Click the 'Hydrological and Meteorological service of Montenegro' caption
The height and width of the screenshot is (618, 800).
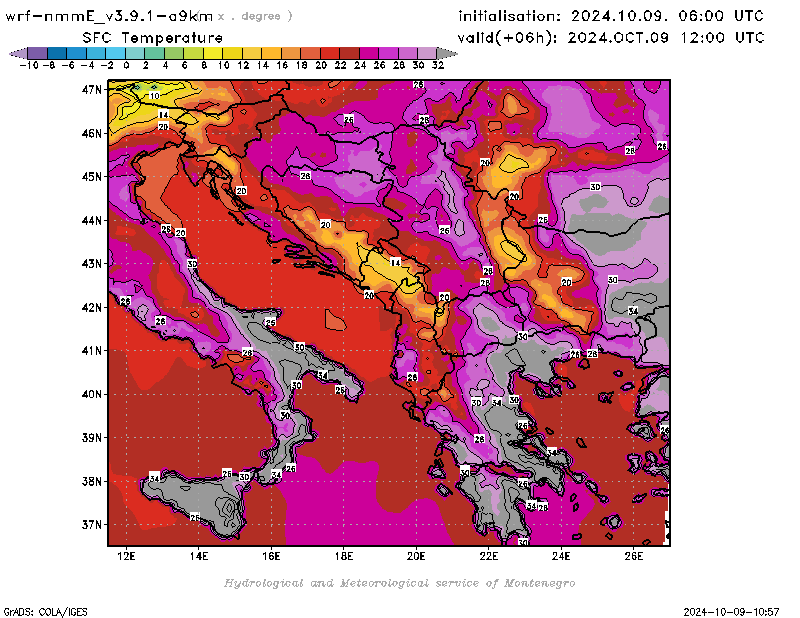pyautogui.click(x=399, y=583)
